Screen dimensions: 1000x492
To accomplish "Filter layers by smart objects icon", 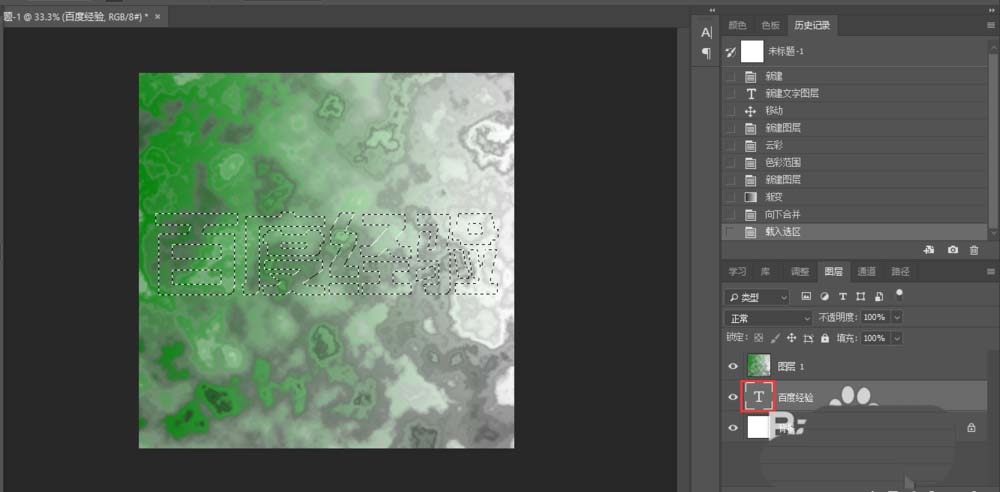I will point(879,297).
